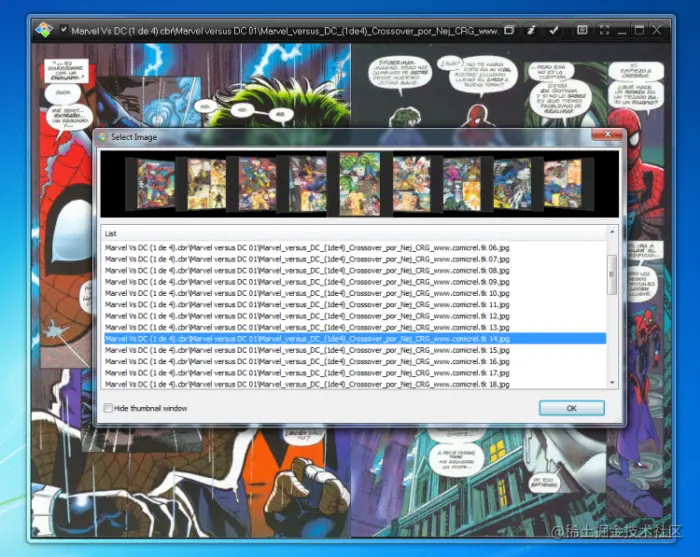This screenshot has height=557, width=700.
Task: Select the list entry ending in 08.jpg
Action: click(354, 270)
